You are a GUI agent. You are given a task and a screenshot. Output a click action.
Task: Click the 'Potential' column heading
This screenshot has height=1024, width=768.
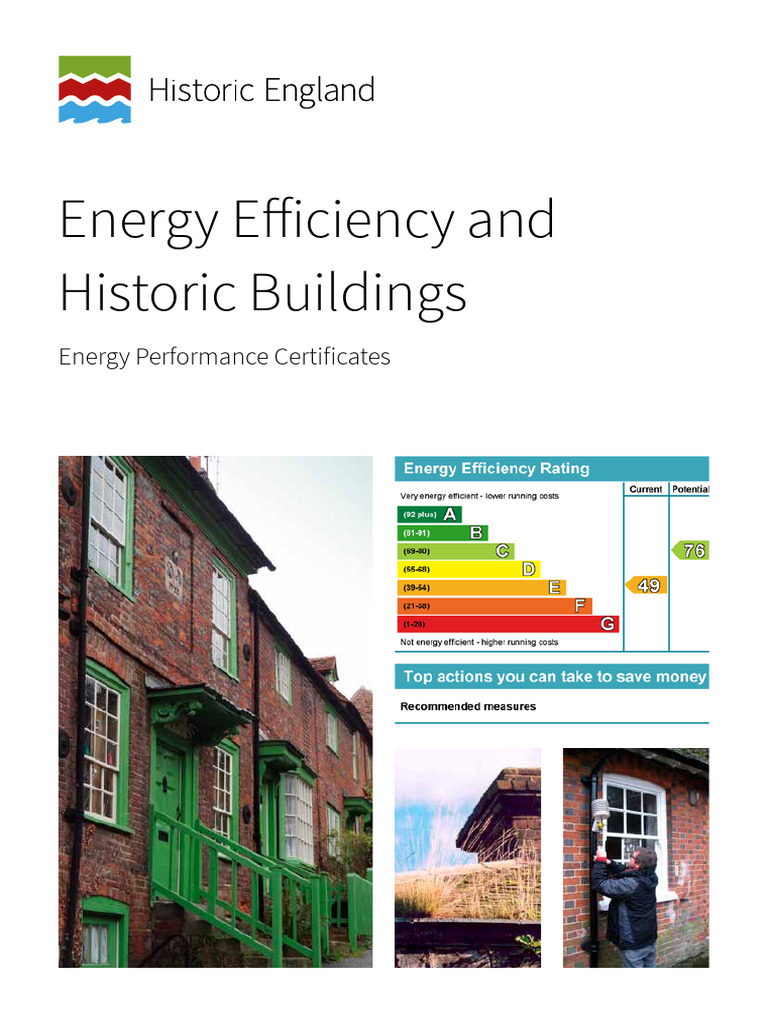pos(690,489)
